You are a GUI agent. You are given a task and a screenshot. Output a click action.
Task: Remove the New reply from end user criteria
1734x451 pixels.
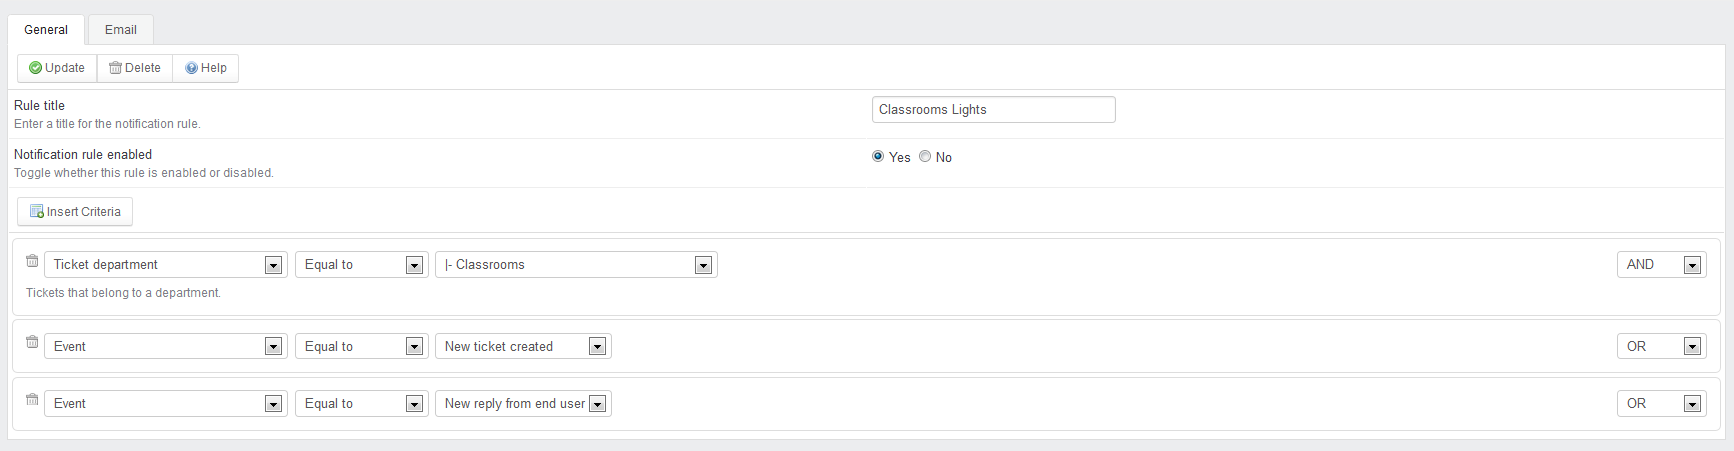[32, 399]
